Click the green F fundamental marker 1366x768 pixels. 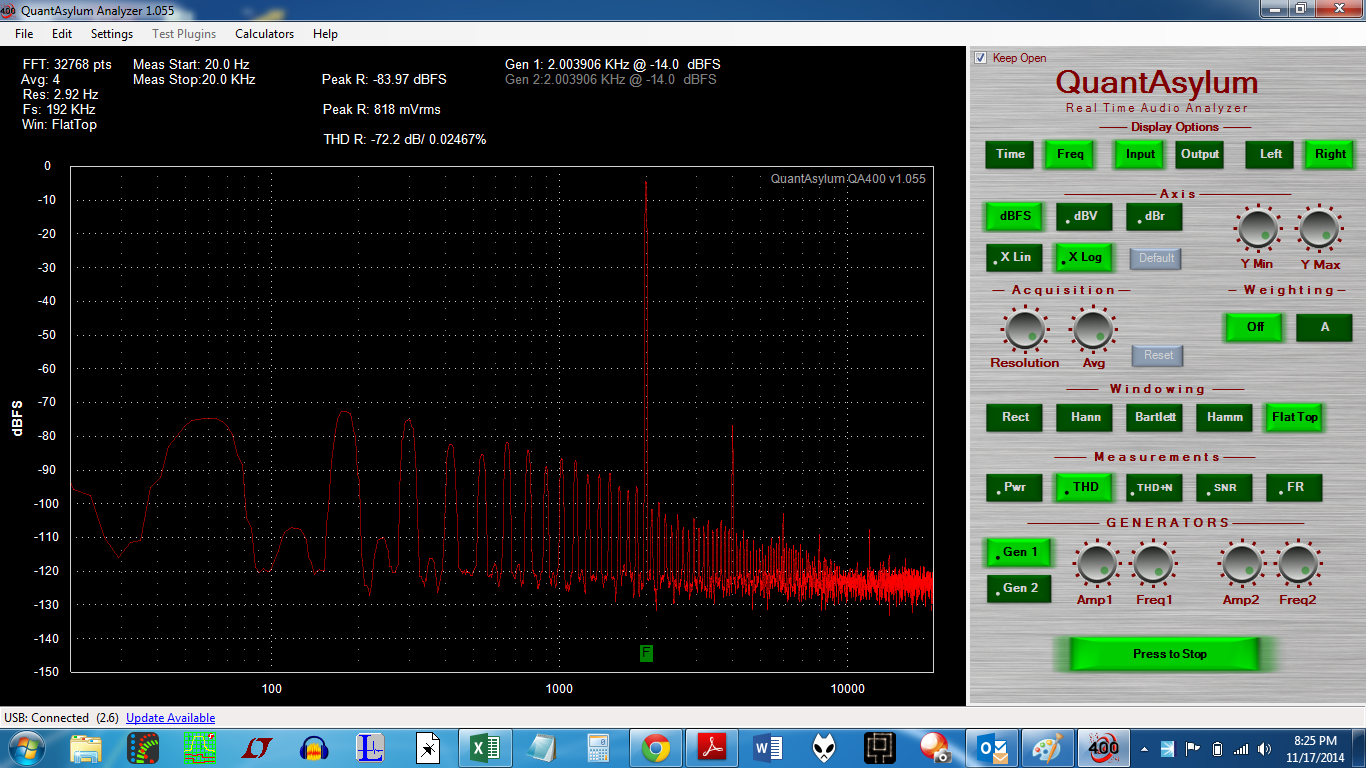(646, 653)
